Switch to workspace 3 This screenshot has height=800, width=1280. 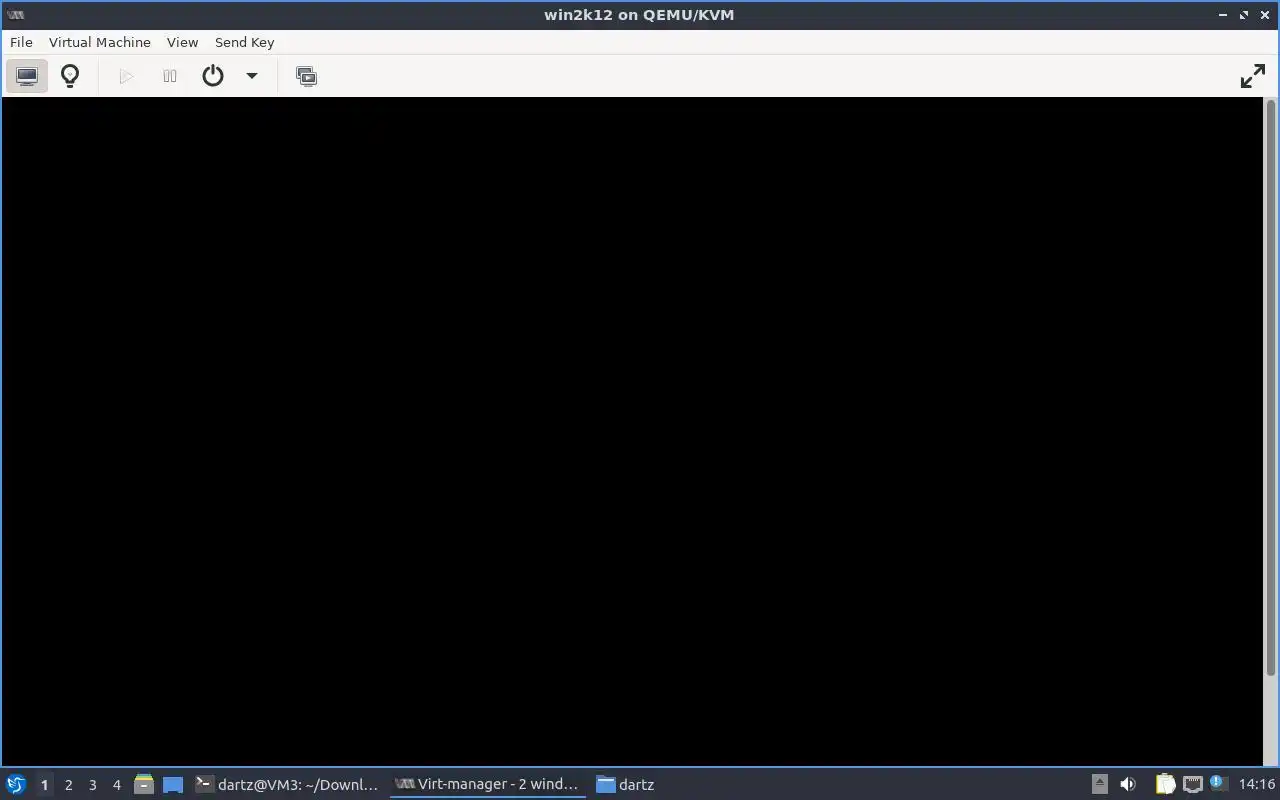pos(92,785)
